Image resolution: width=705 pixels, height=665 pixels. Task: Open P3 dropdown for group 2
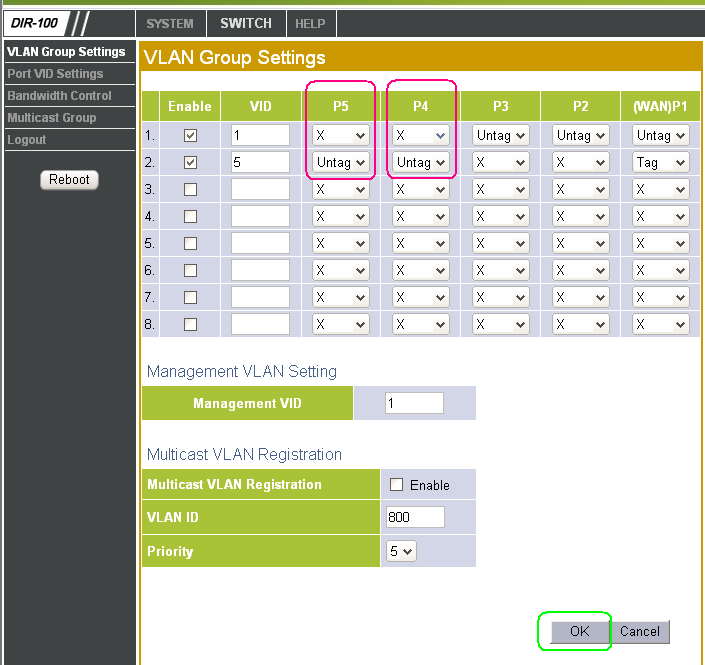[500, 162]
